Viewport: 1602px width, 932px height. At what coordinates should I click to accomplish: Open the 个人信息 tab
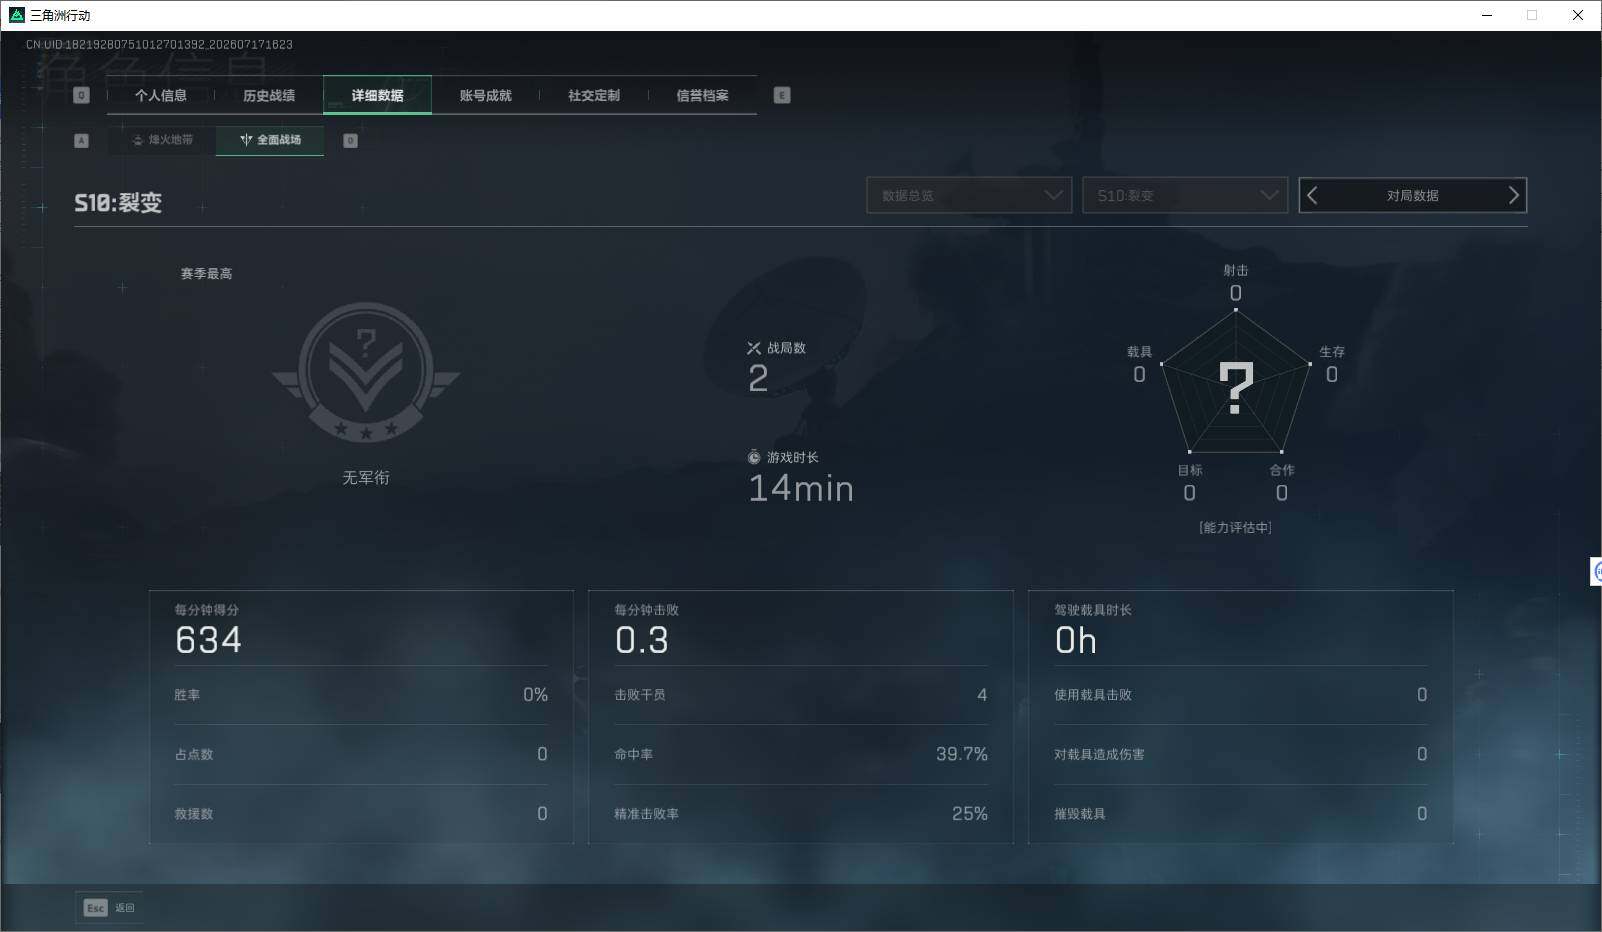pos(161,95)
